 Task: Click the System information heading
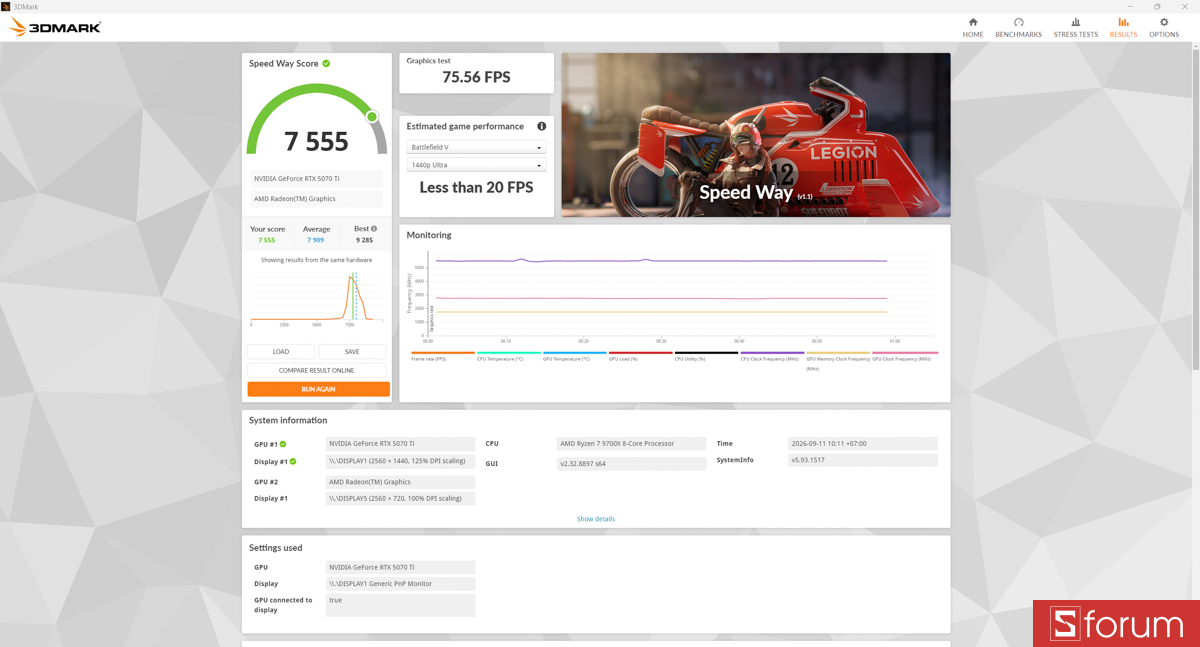coord(288,420)
